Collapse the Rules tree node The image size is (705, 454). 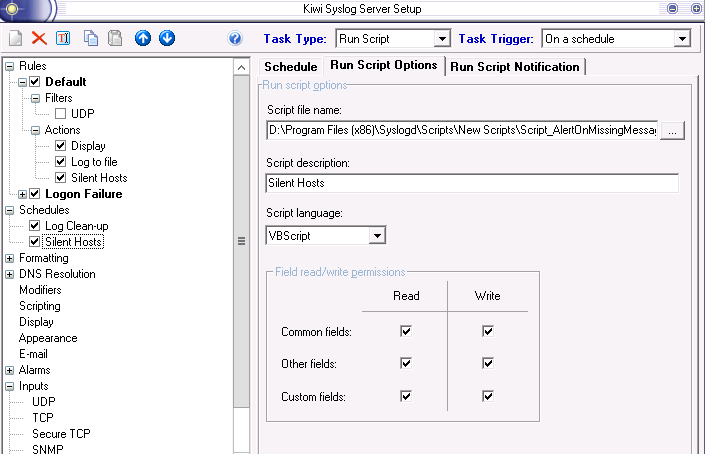[9, 67]
